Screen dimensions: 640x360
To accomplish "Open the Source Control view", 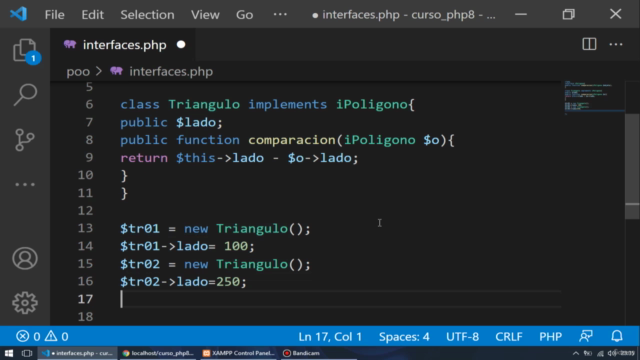I will [x=25, y=140].
